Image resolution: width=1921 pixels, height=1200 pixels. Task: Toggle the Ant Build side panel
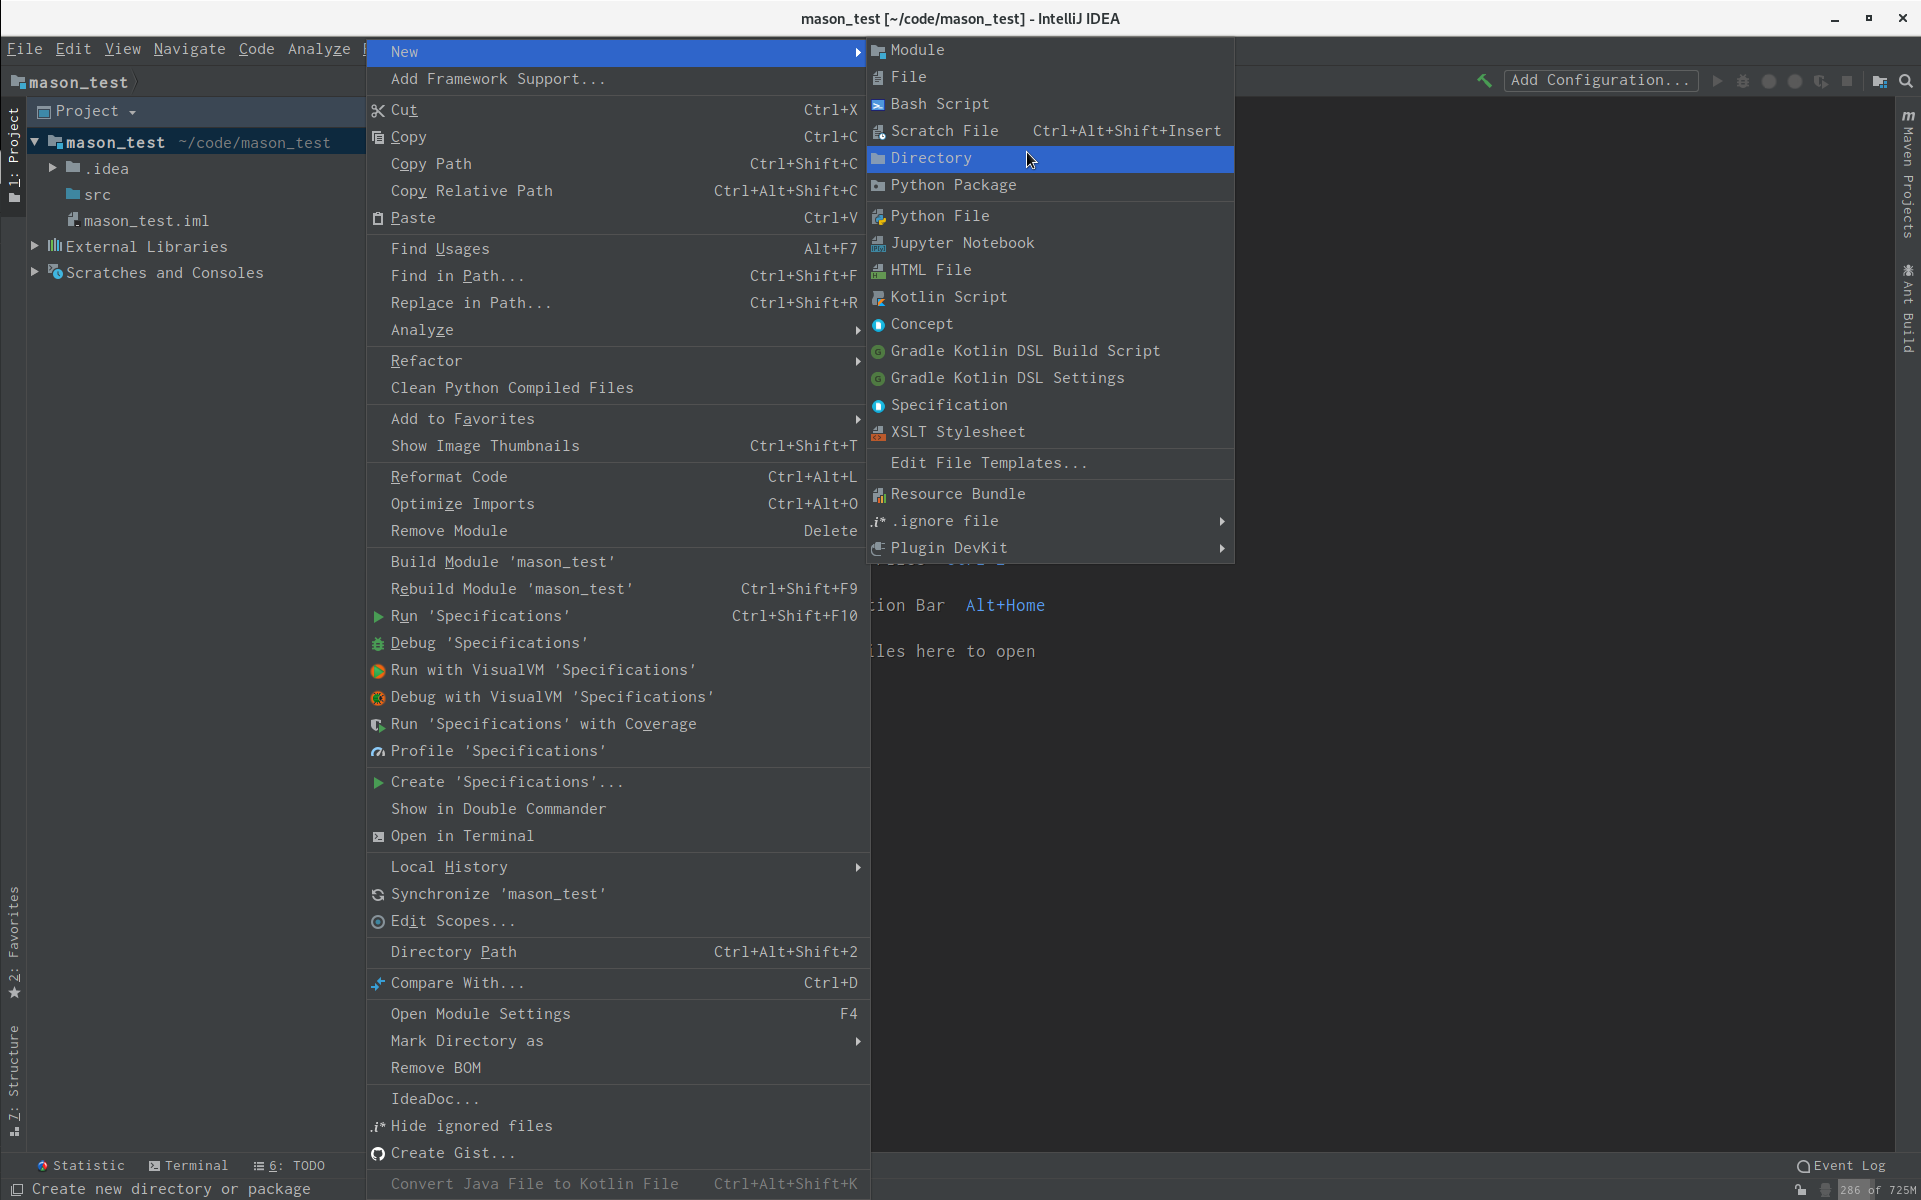point(1908,308)
